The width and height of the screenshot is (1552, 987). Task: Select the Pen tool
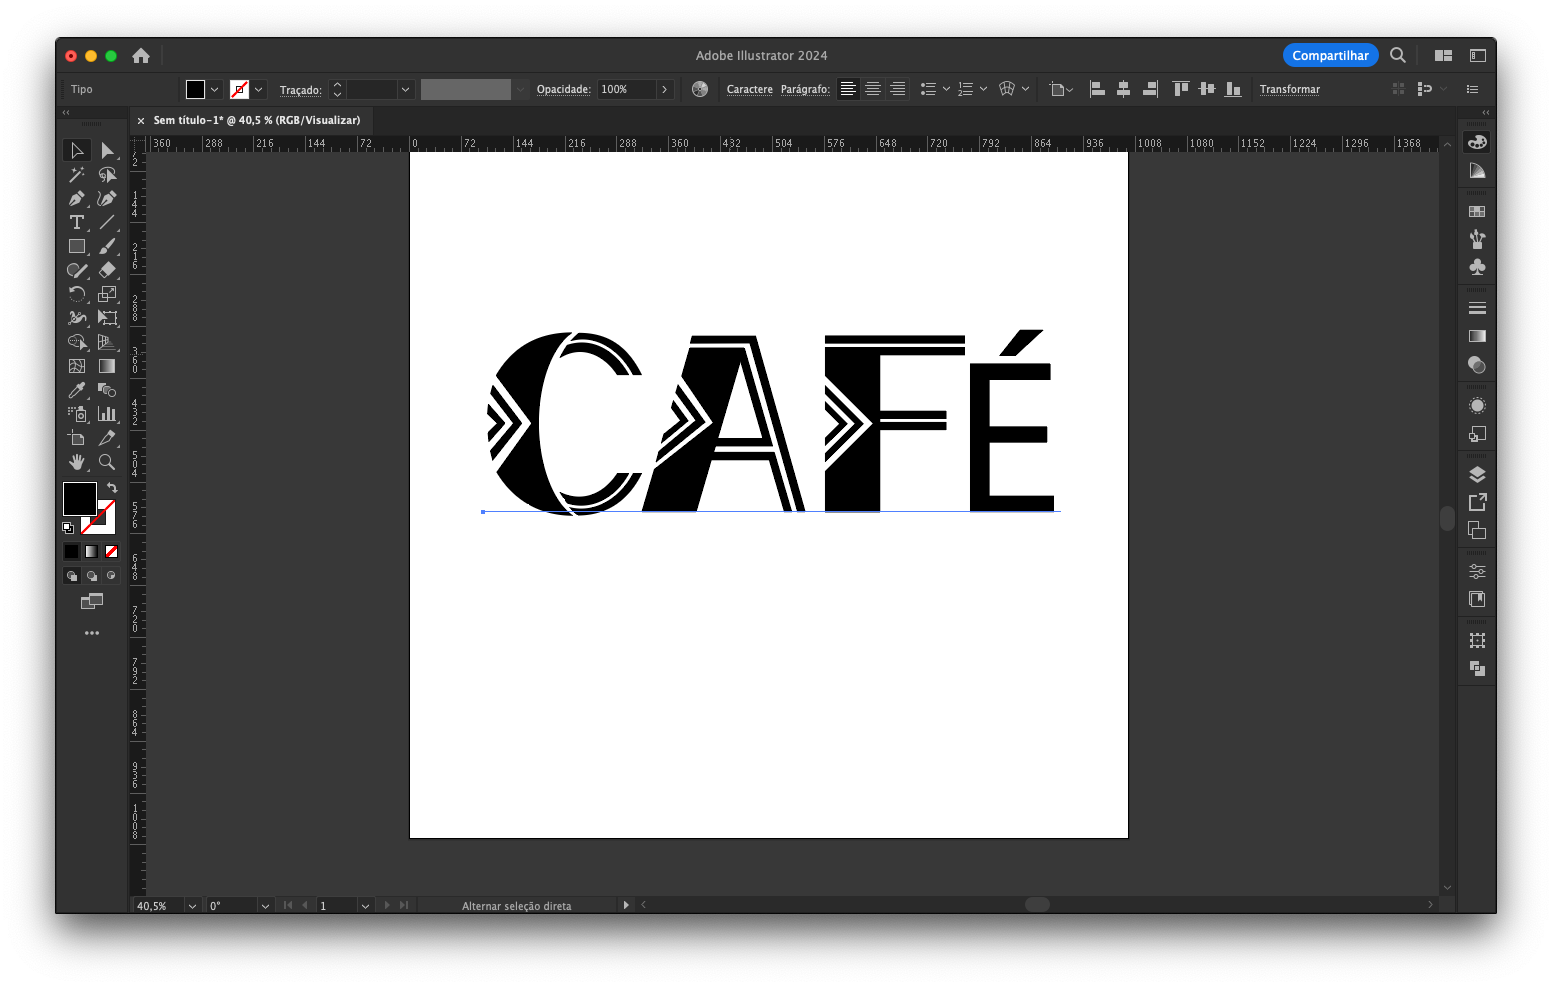77,198
